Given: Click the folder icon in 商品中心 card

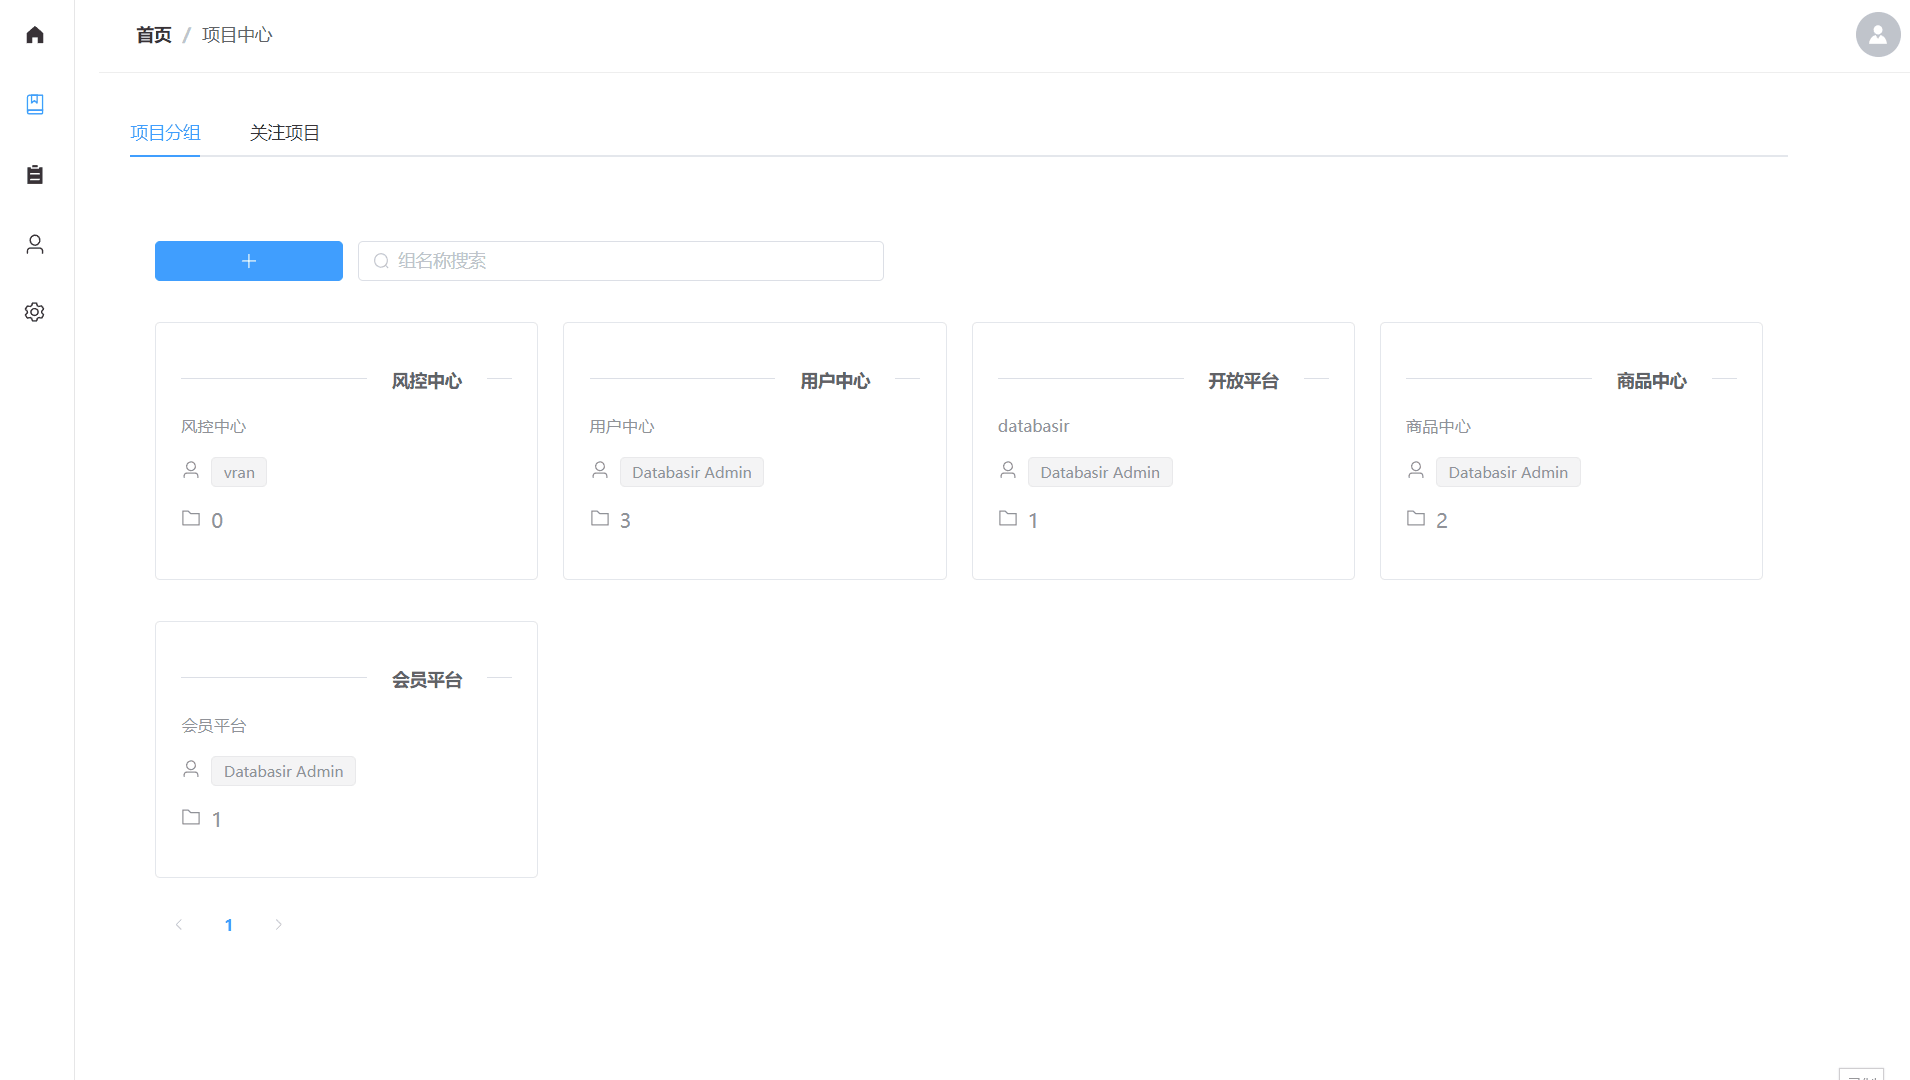Looking at the screenshot, I should (1416, 518).
